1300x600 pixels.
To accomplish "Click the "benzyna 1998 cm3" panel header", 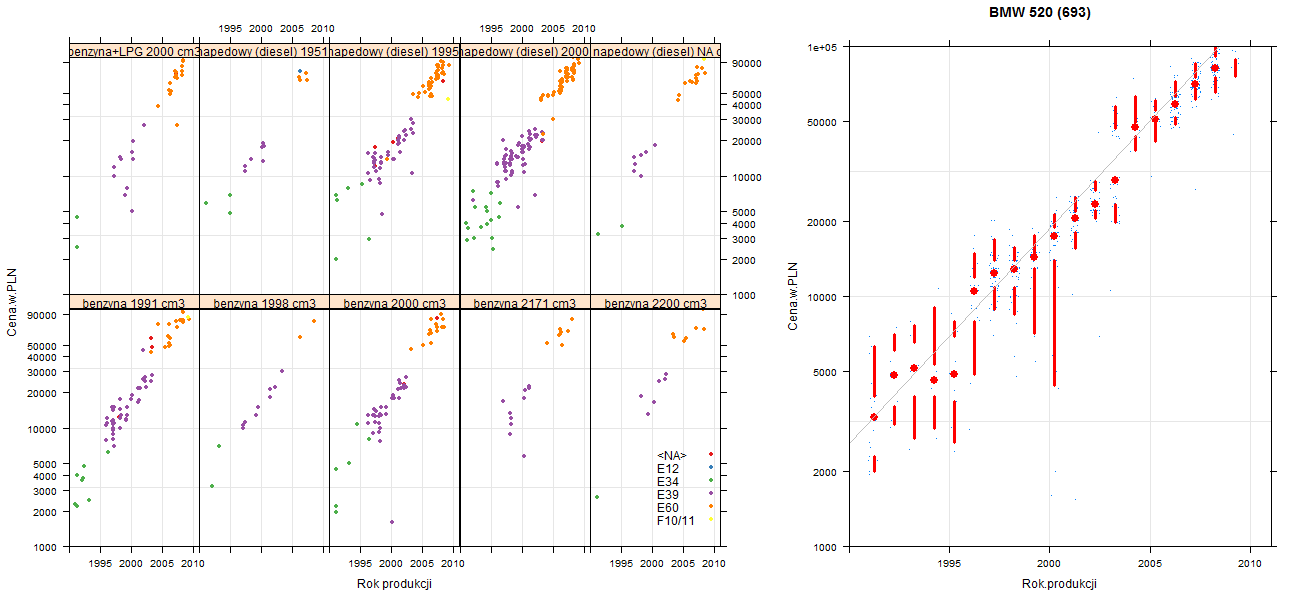I will pyautogui.click(x=265, y=302).
